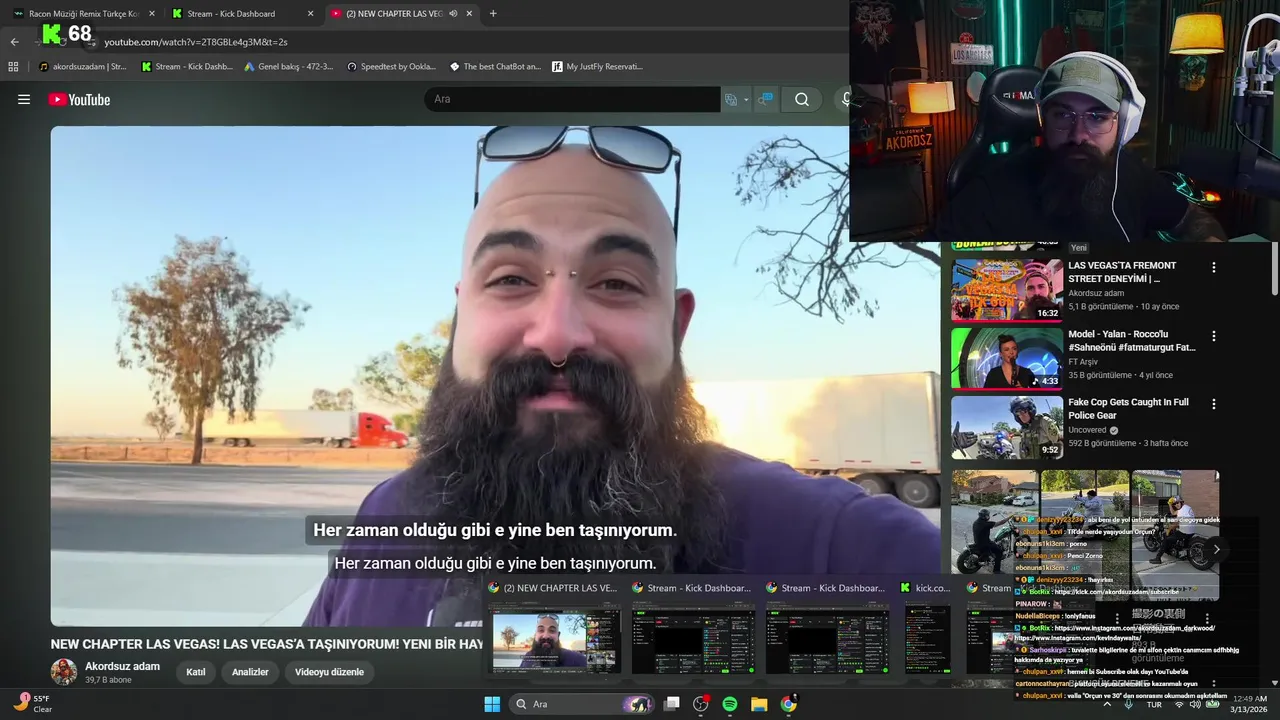
Task: Open the LAS VEGAS'TA FREMONT STREET DENEYİMİ title
Action: pos(1121,272)
